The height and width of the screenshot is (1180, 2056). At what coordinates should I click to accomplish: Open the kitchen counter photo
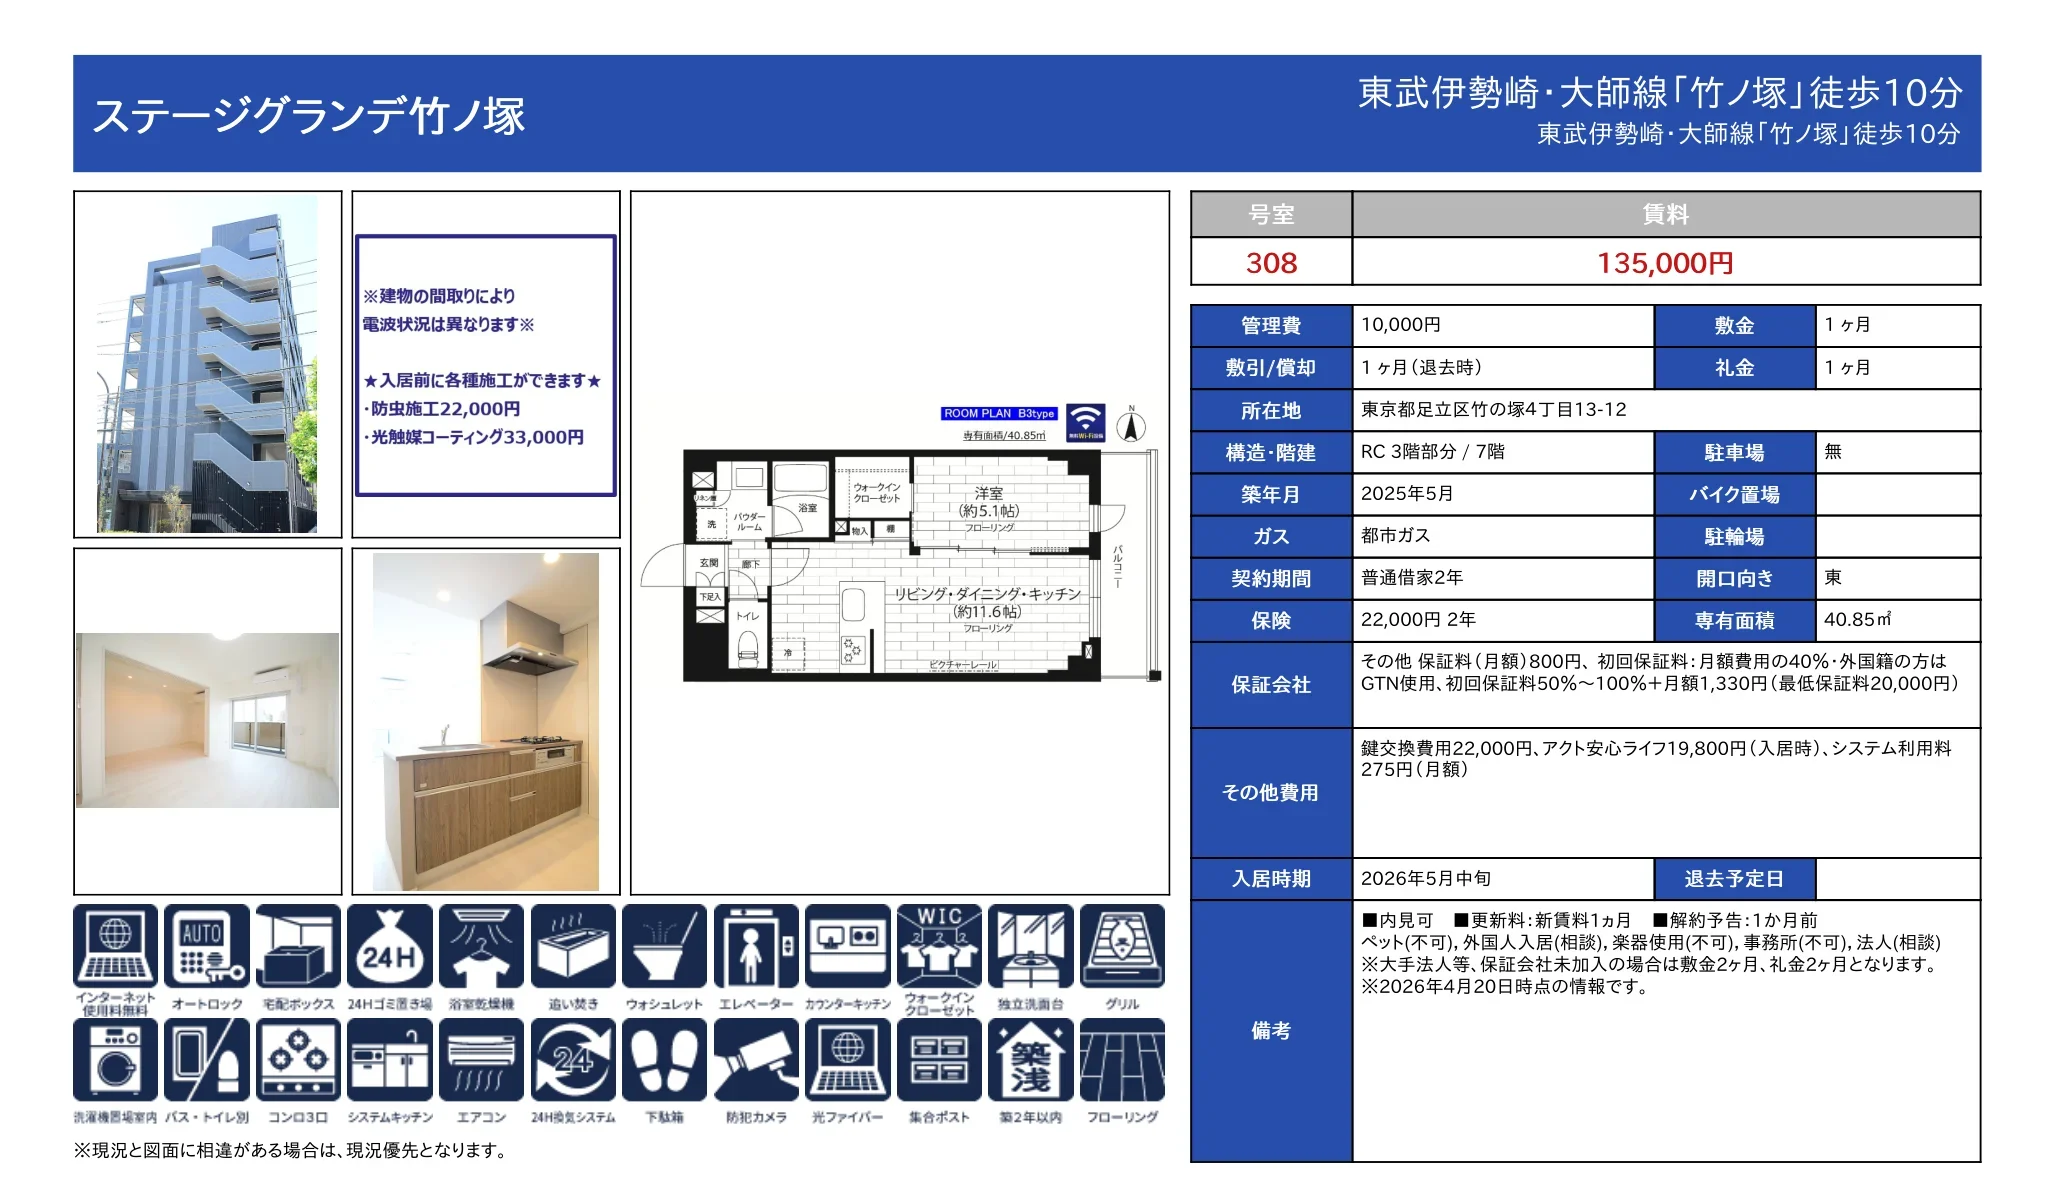(x=486, y=721)
